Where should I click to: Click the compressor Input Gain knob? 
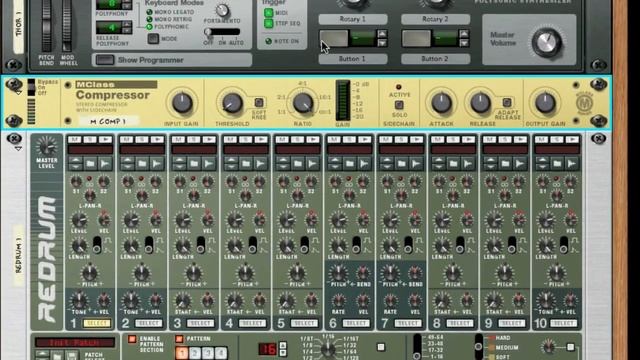[182, 103]
